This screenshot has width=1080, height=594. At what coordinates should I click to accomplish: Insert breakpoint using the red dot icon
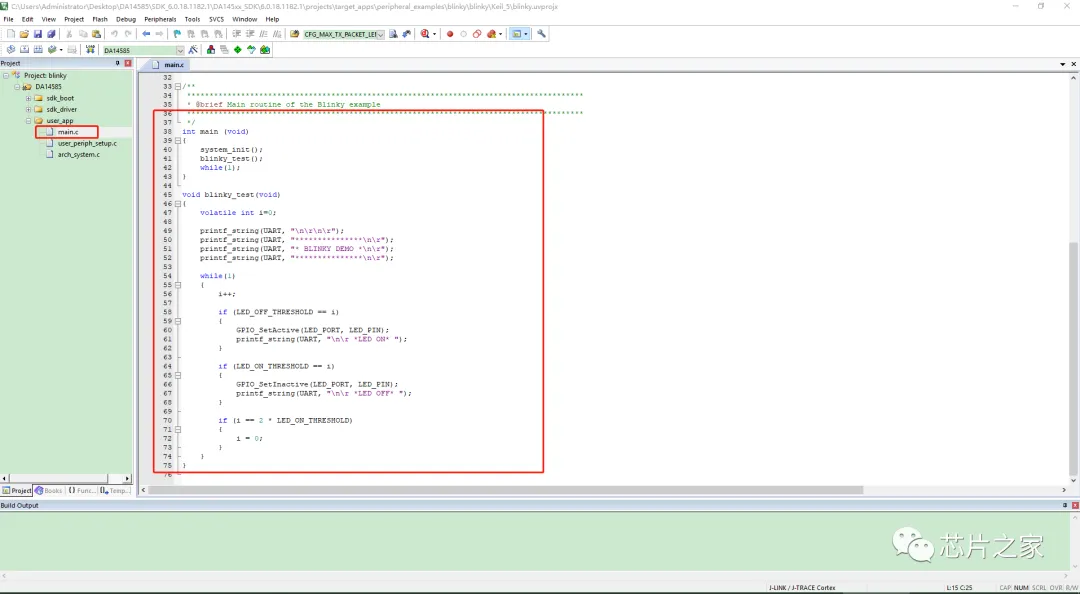tap(450, 34)
